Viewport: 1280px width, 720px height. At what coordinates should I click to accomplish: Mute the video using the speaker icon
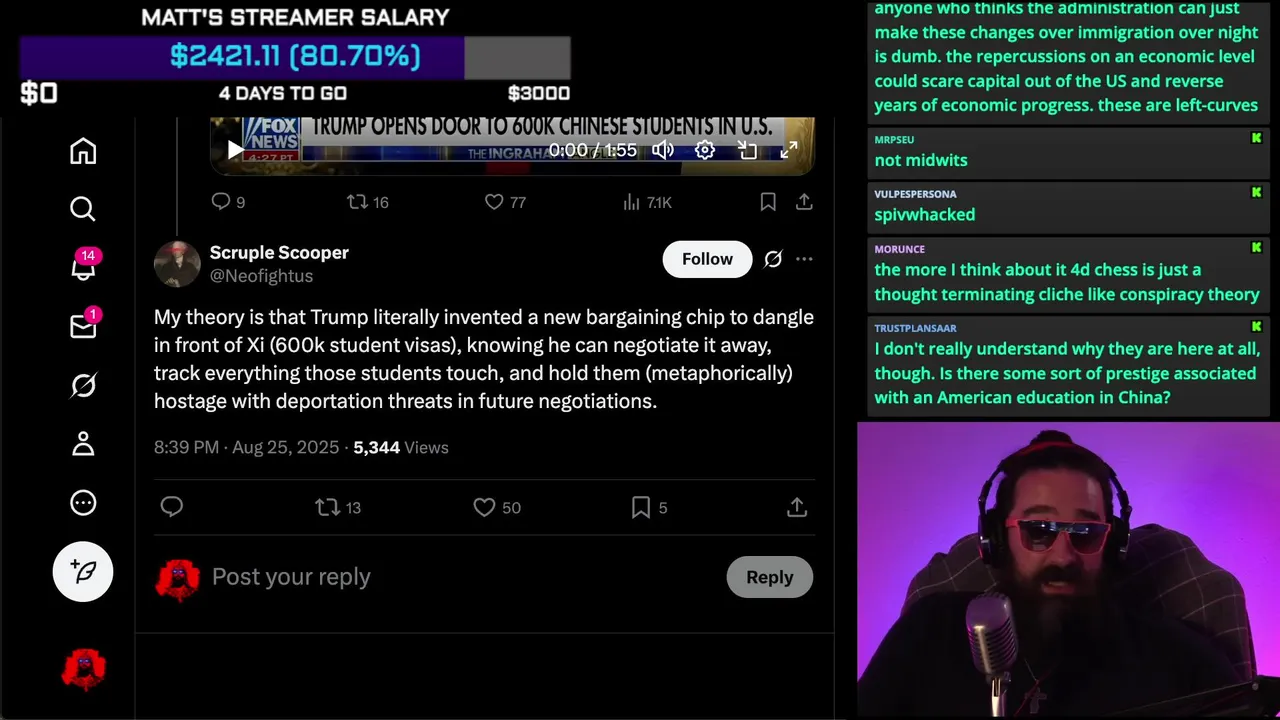(x=663, y=150)
